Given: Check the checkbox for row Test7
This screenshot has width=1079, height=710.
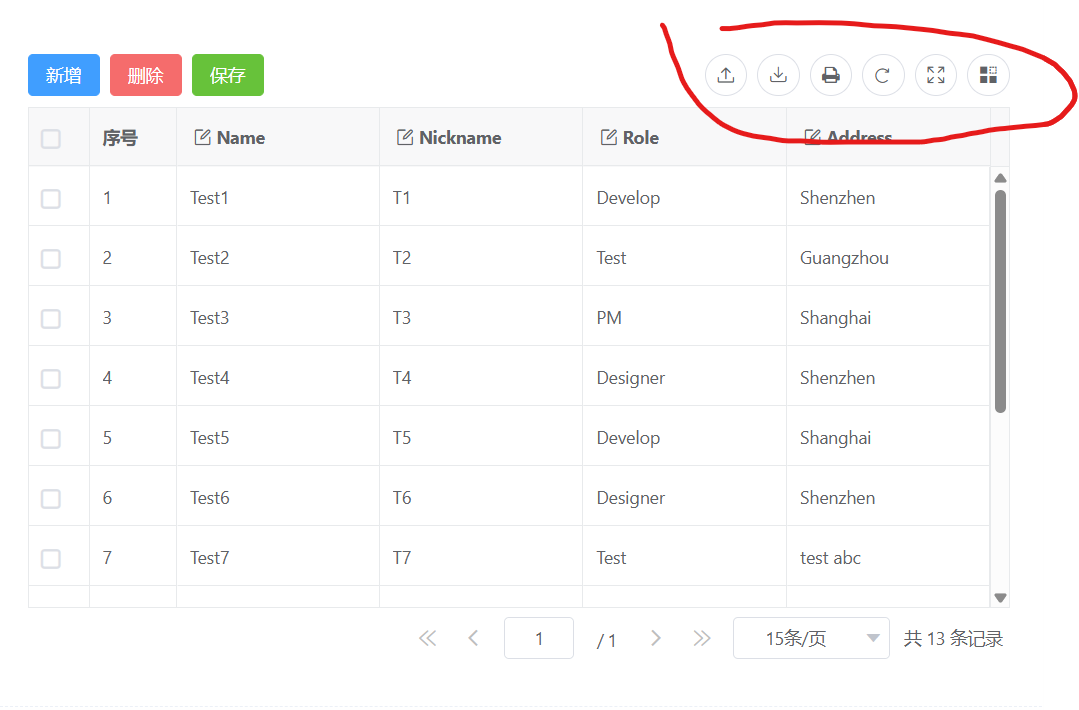Looking at the screenshot, I should pos(51,559).
